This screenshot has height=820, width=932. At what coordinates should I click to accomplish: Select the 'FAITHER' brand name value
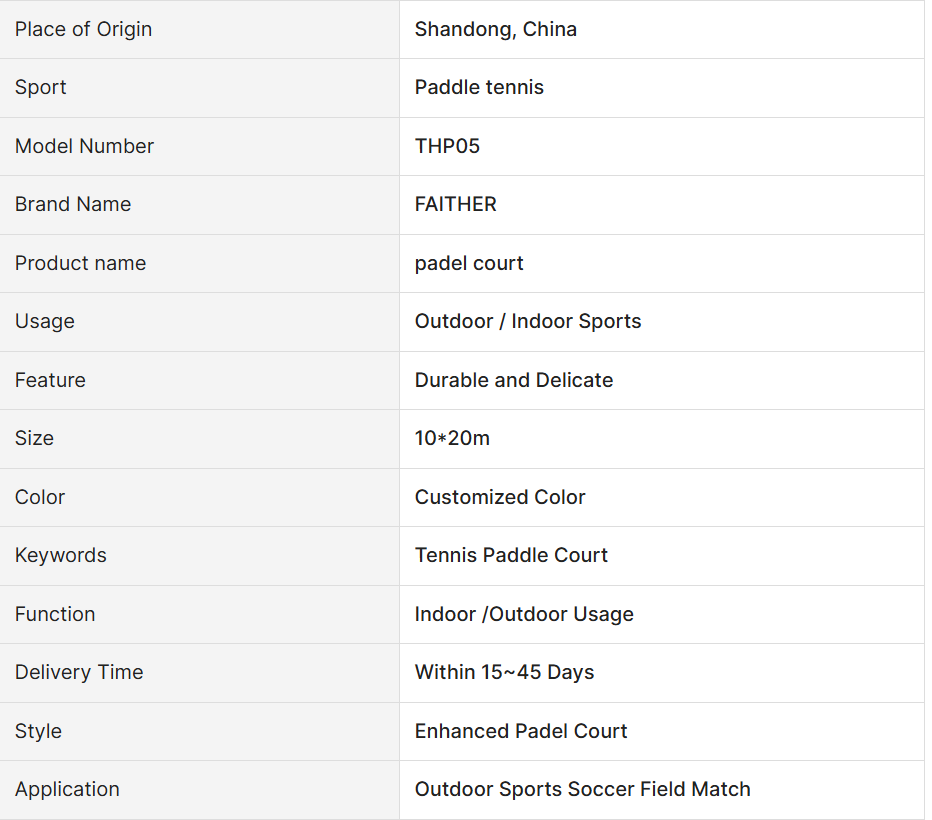(455, 204)
